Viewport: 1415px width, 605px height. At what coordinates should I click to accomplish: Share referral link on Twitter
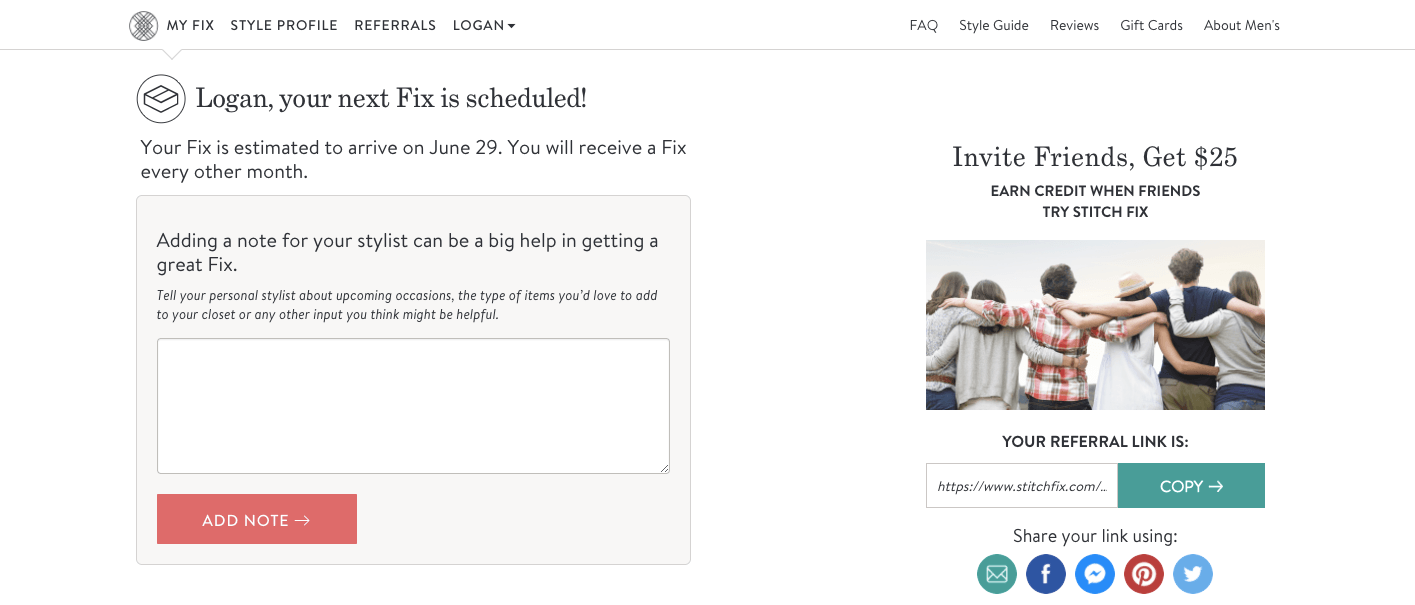(1193, 574)
